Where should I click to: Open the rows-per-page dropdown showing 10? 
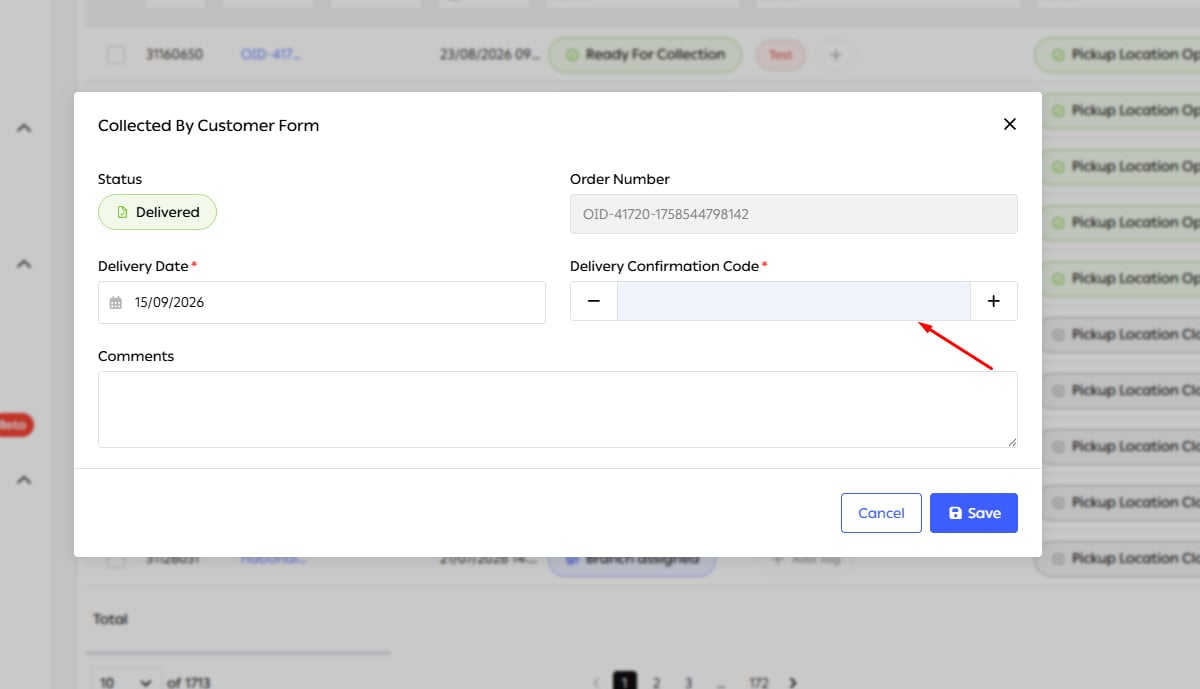[x=125, y=682]
